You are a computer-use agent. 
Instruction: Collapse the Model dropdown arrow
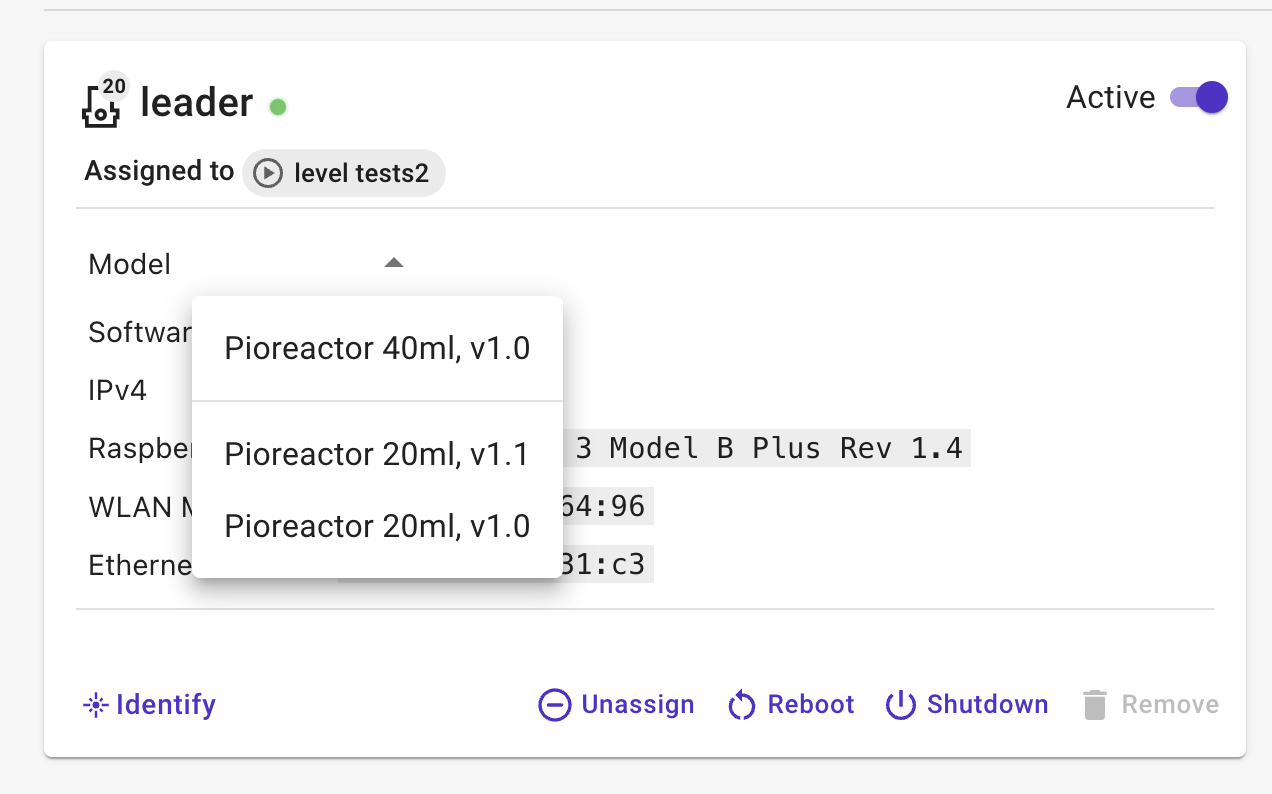pyautogui.click(x=394, y=263)
